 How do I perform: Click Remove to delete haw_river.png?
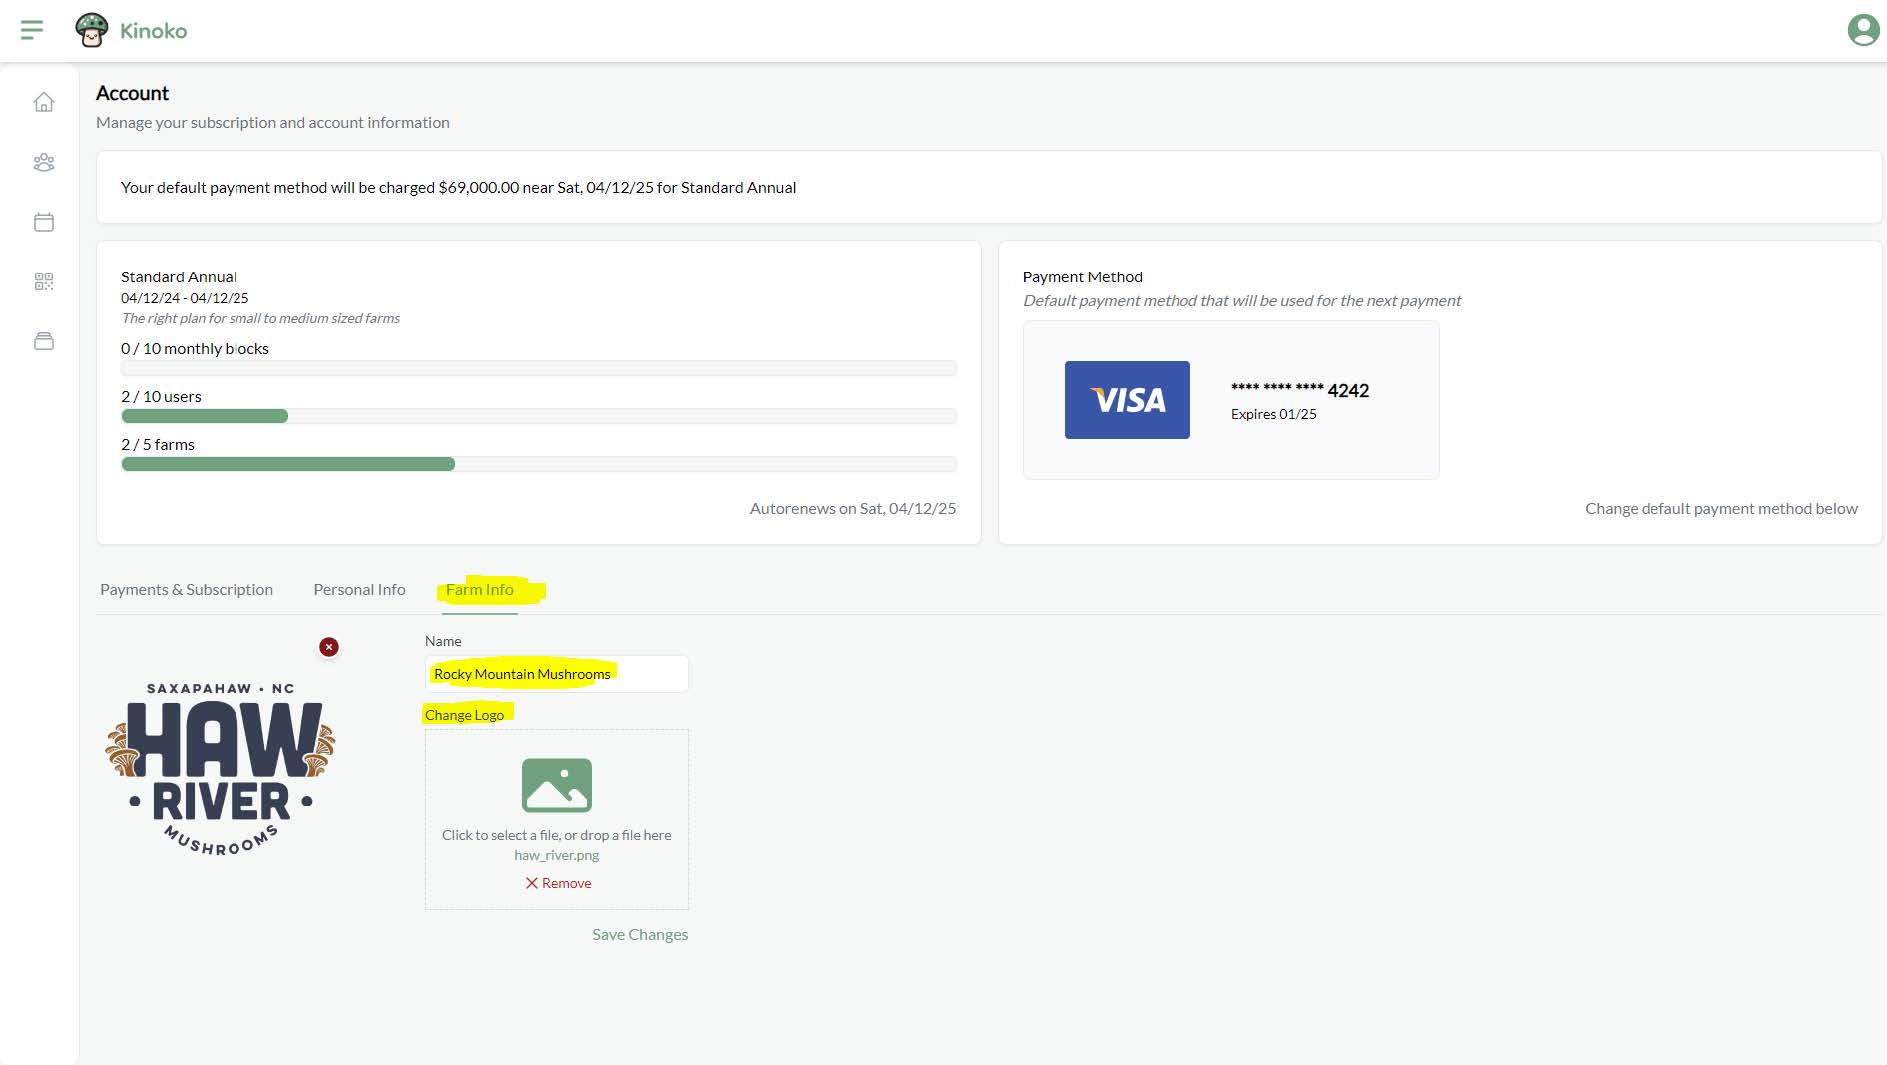coord(558,883)
